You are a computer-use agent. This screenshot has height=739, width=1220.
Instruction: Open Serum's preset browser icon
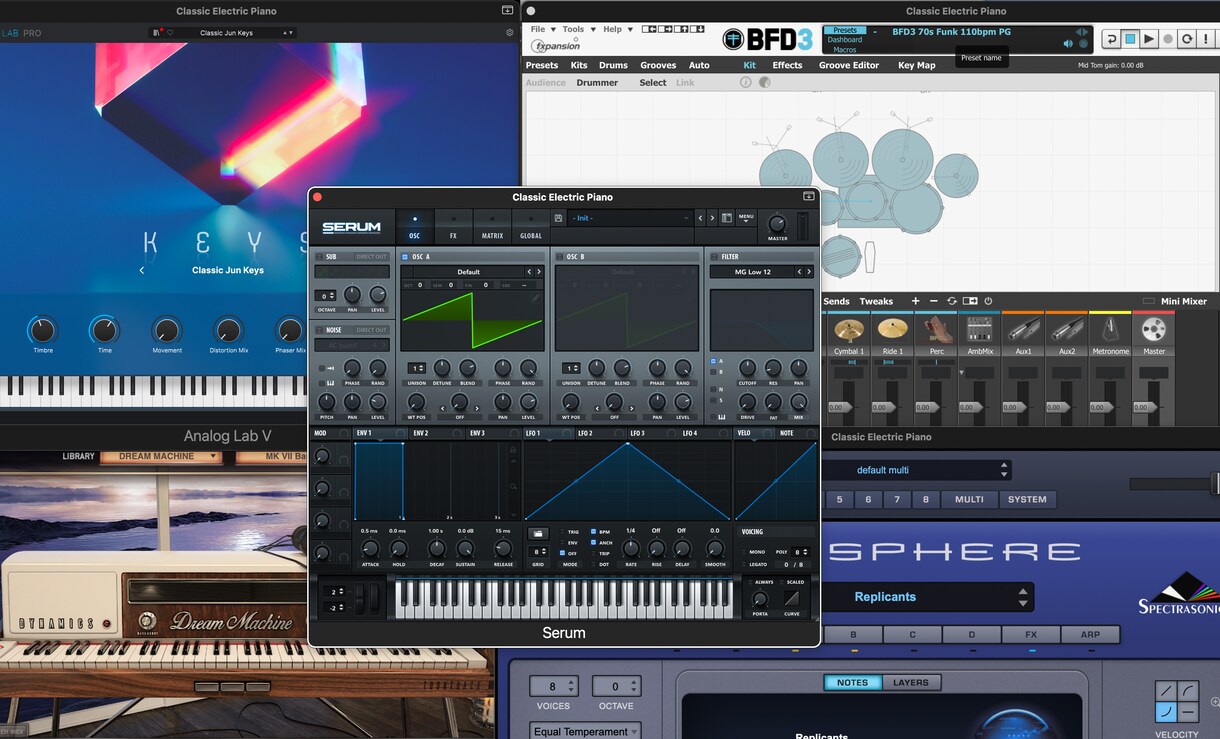coord(727,218)
